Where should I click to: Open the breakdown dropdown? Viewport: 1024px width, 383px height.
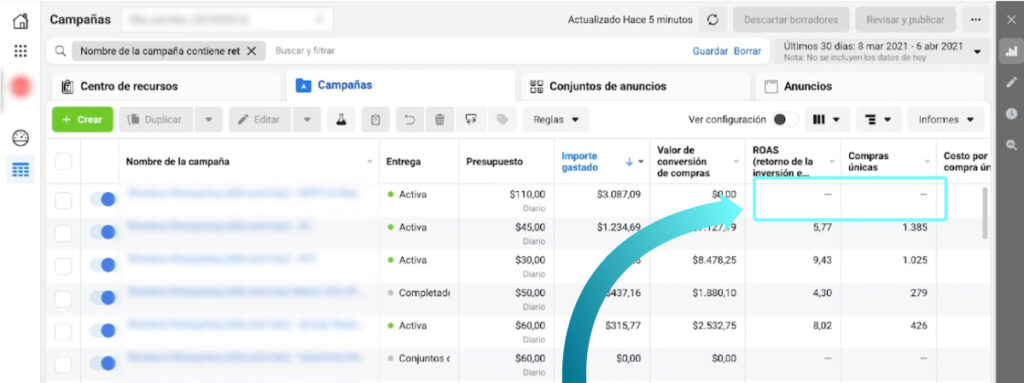click(x=878, y=120)
